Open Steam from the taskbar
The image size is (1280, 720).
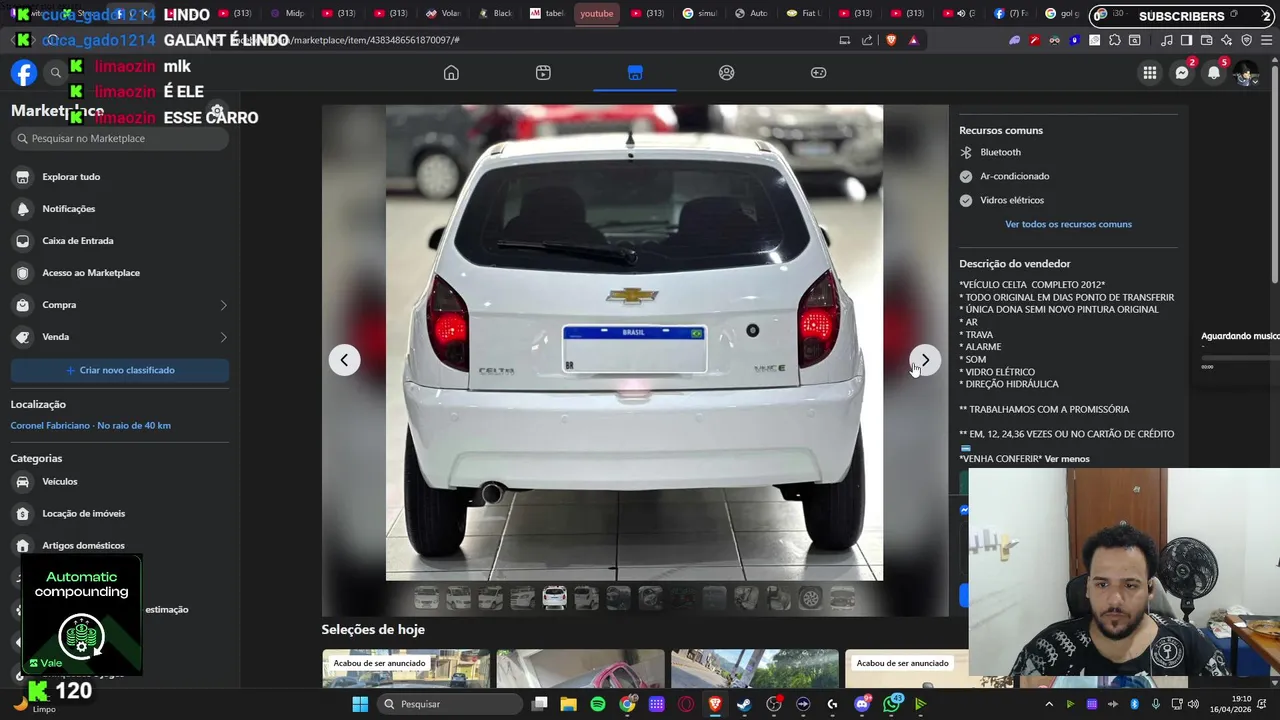(744, 704)
